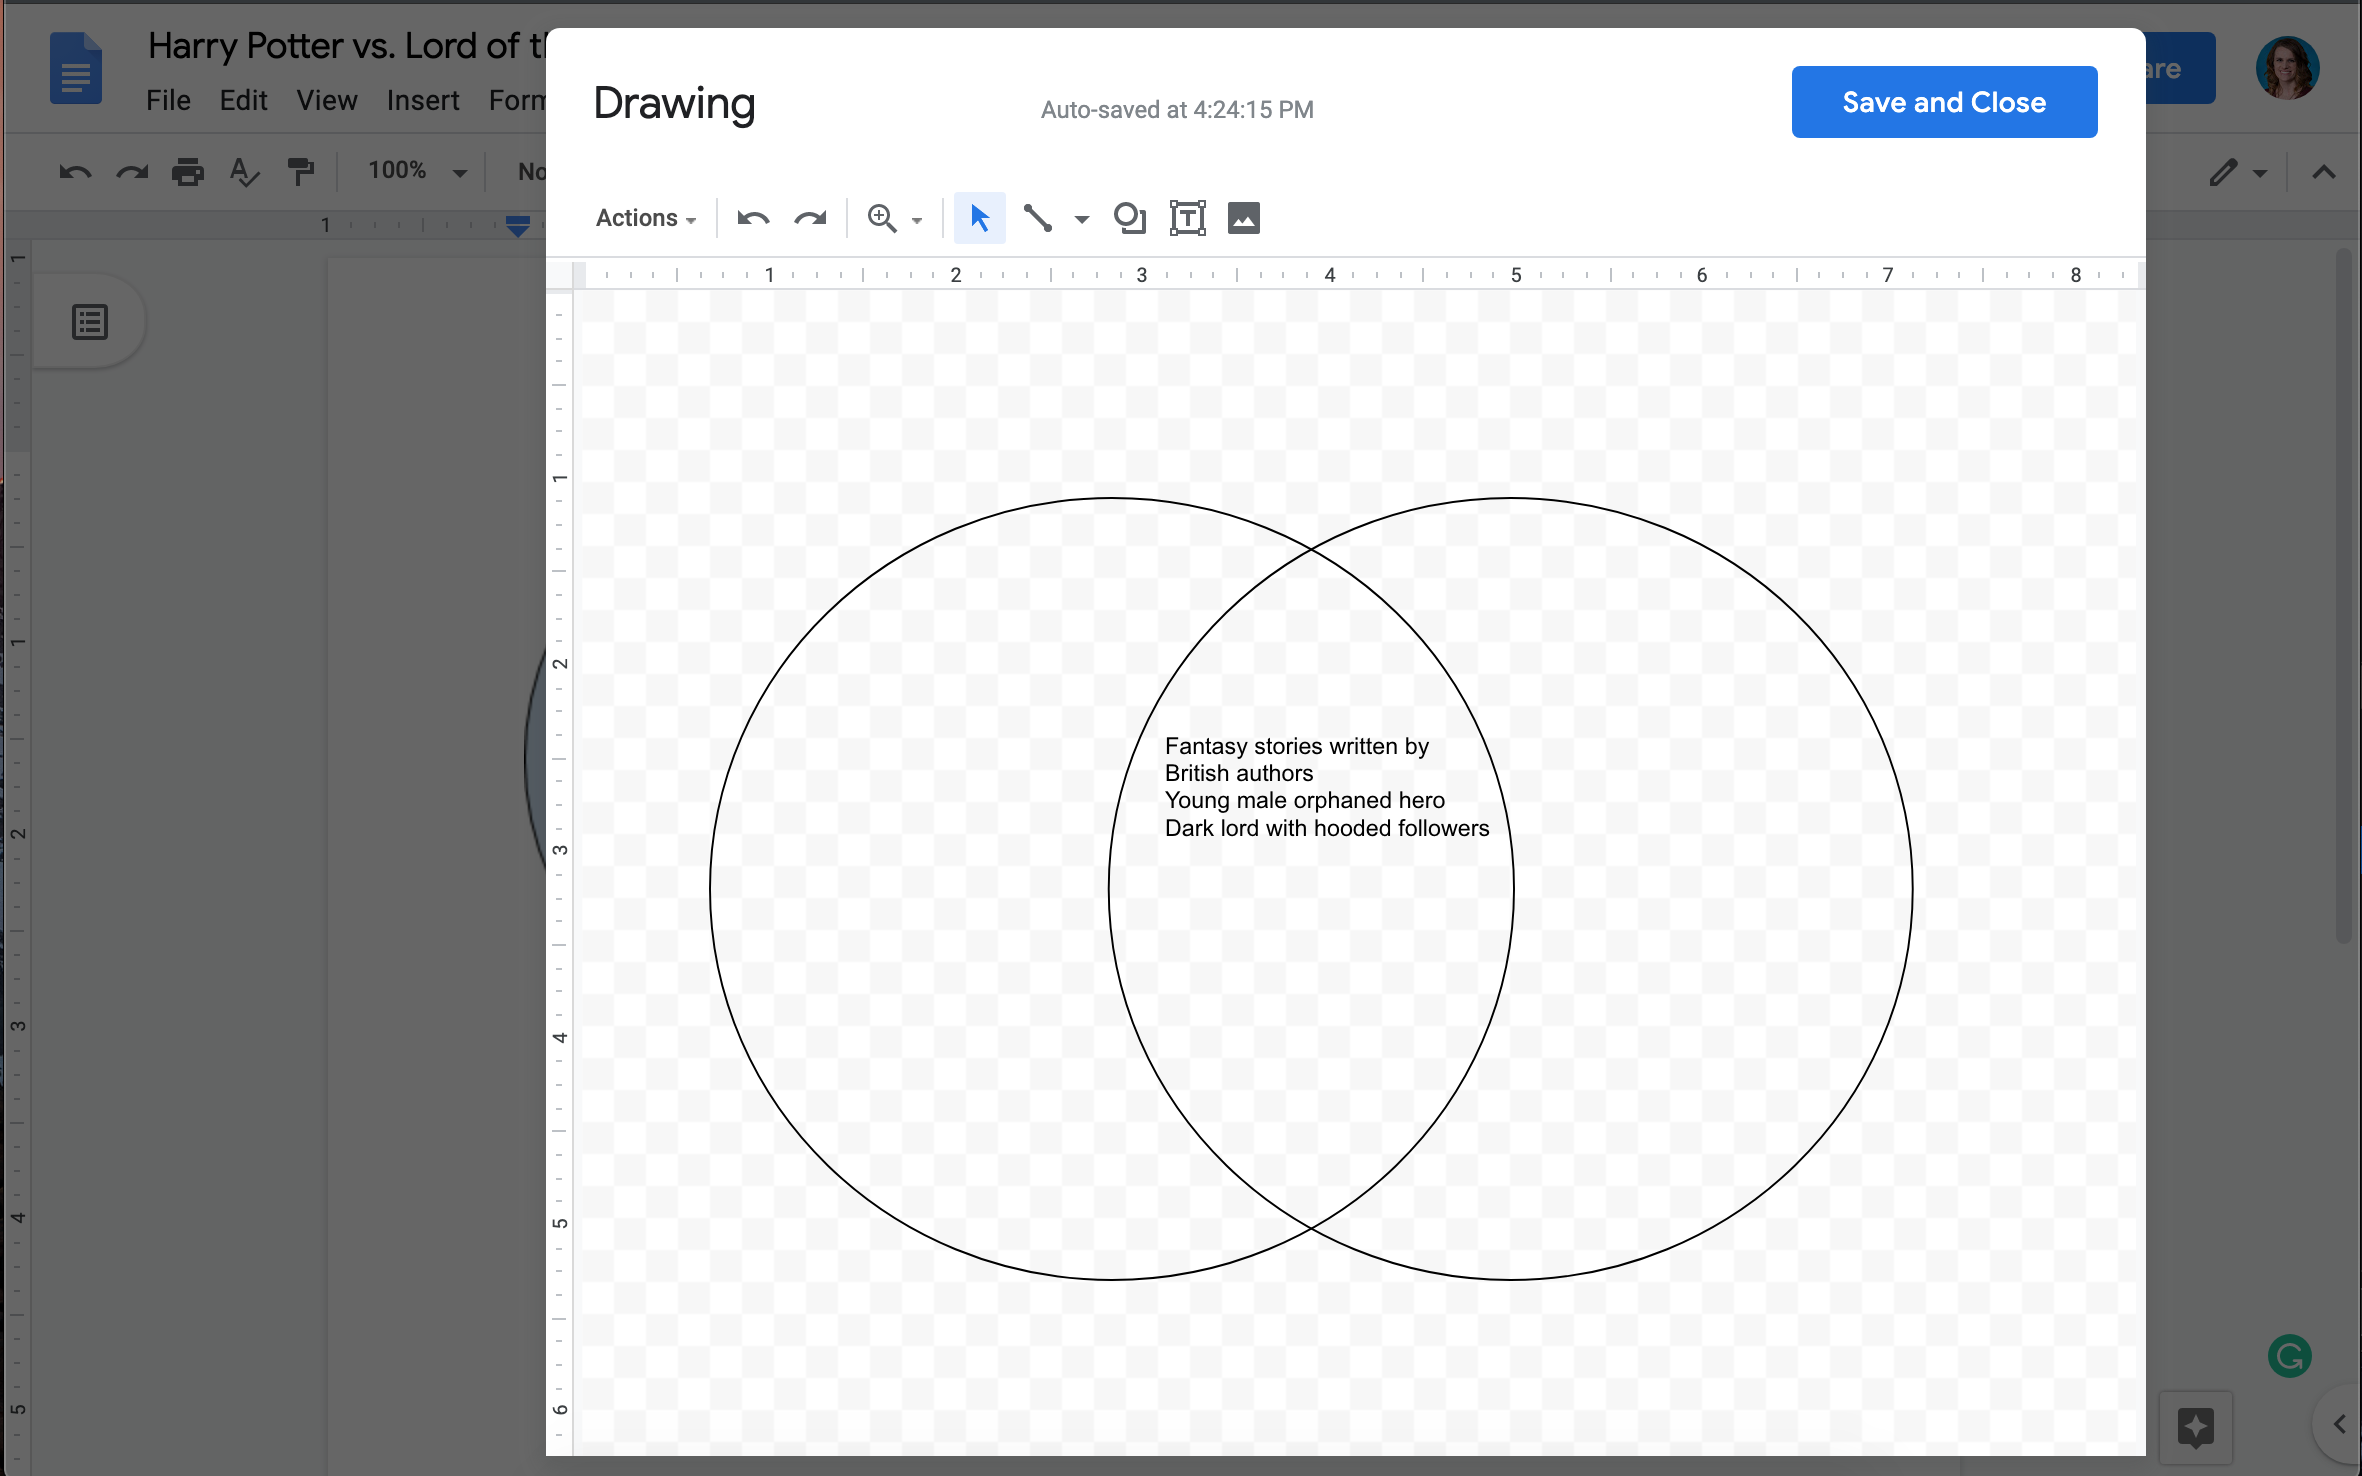Click the redo button
The width and height of the screenshot is (2362, 1476).
(811, 218)
